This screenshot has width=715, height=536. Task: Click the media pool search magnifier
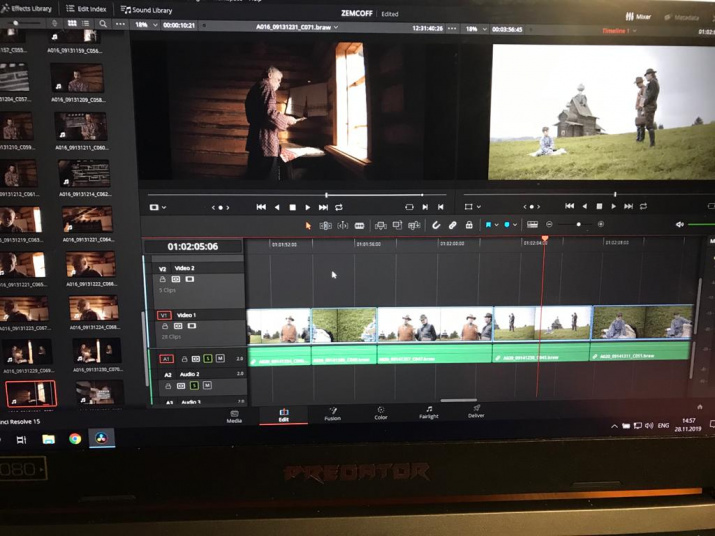(x=103, y=24)
